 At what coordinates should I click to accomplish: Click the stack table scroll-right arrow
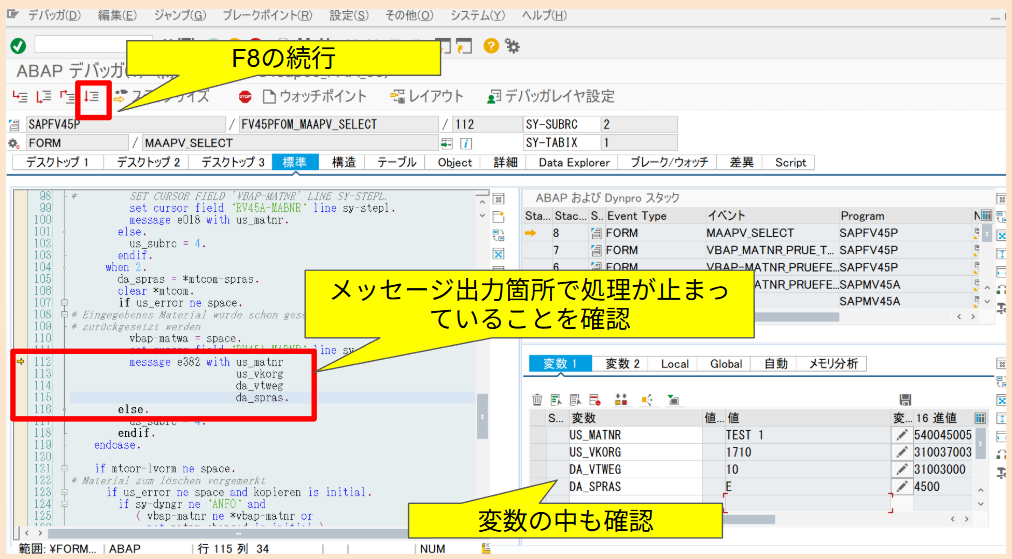point(973,316)
